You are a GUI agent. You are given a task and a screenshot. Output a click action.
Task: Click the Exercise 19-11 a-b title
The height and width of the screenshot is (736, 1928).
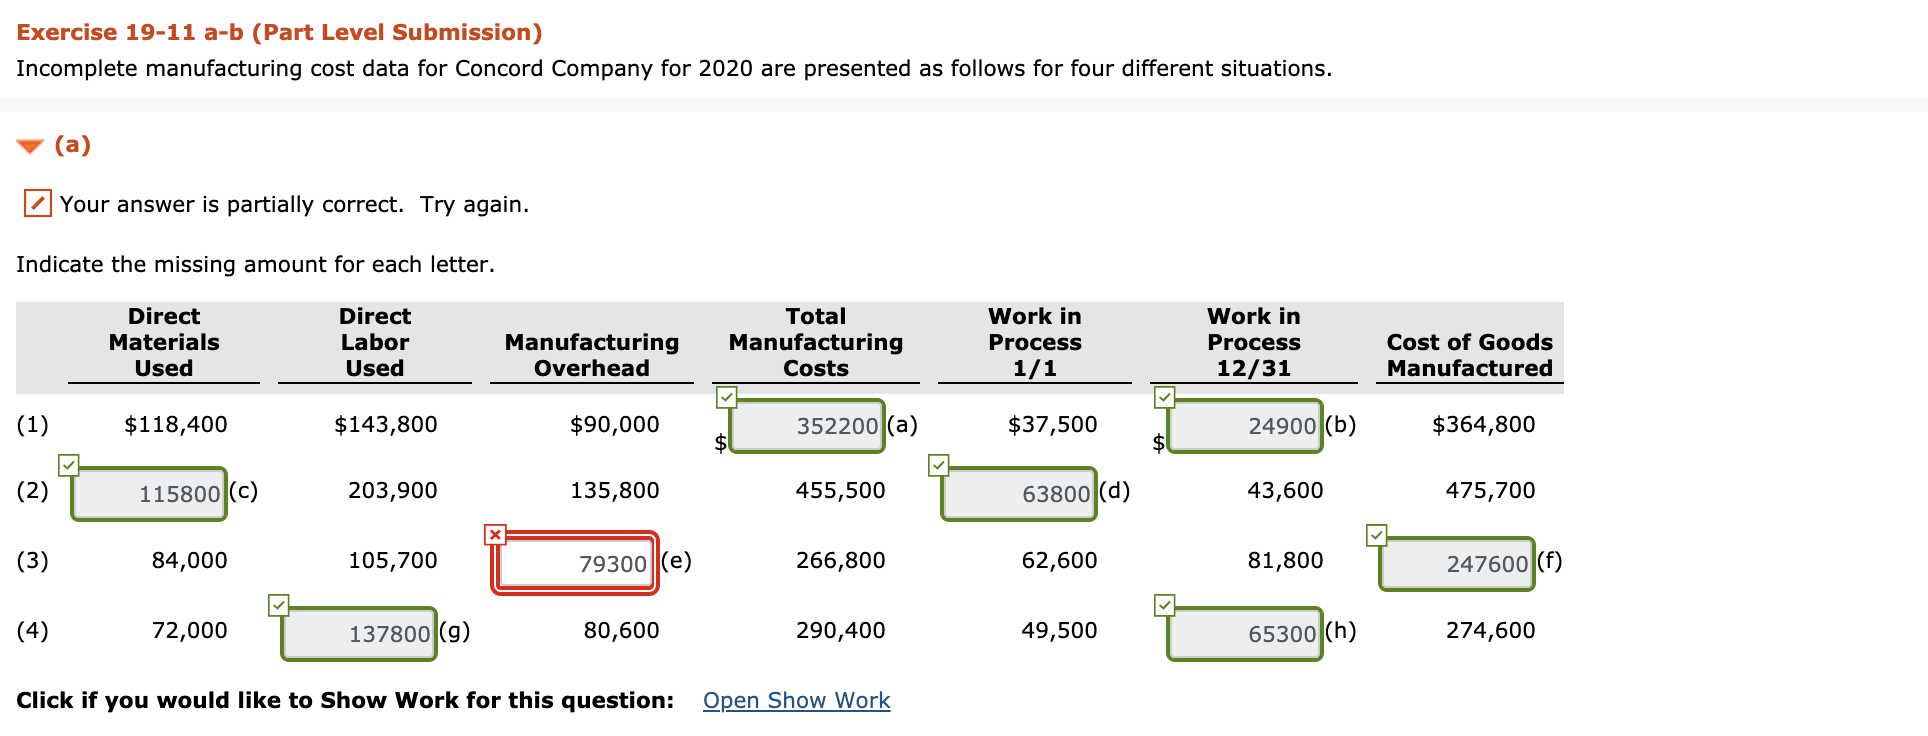(x=279, y=32)
